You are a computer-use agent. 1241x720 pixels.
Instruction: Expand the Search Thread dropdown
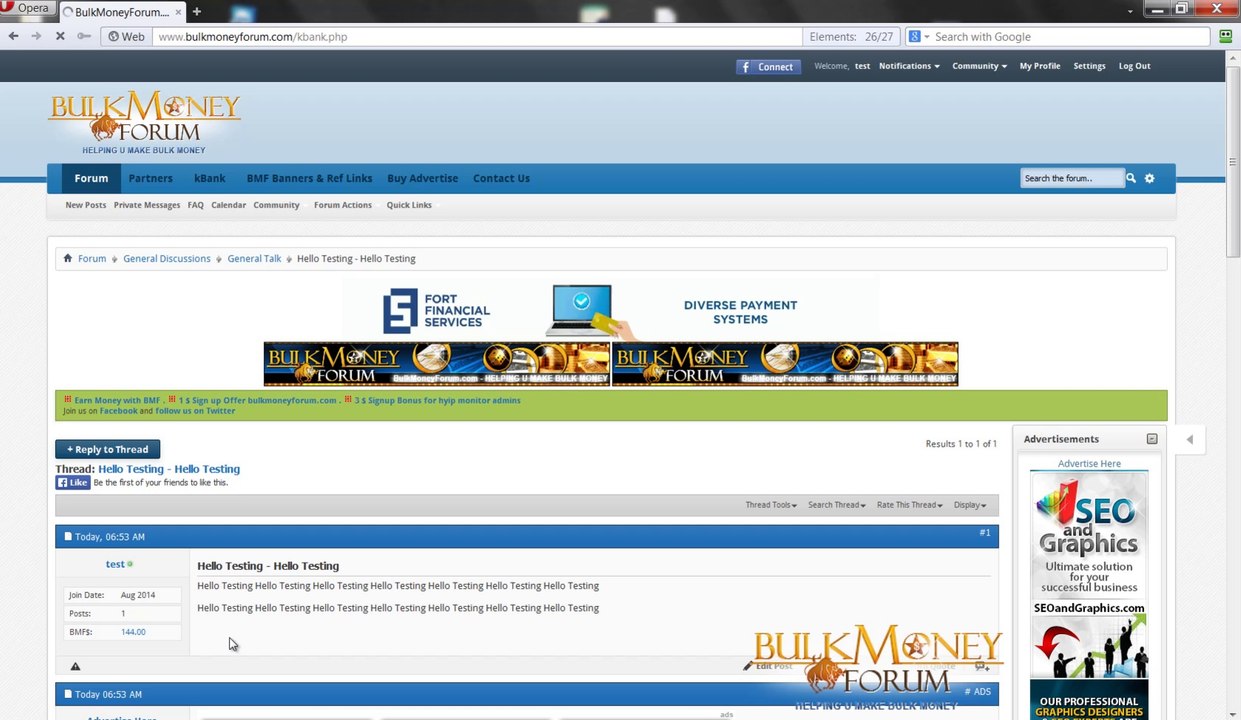837,505
